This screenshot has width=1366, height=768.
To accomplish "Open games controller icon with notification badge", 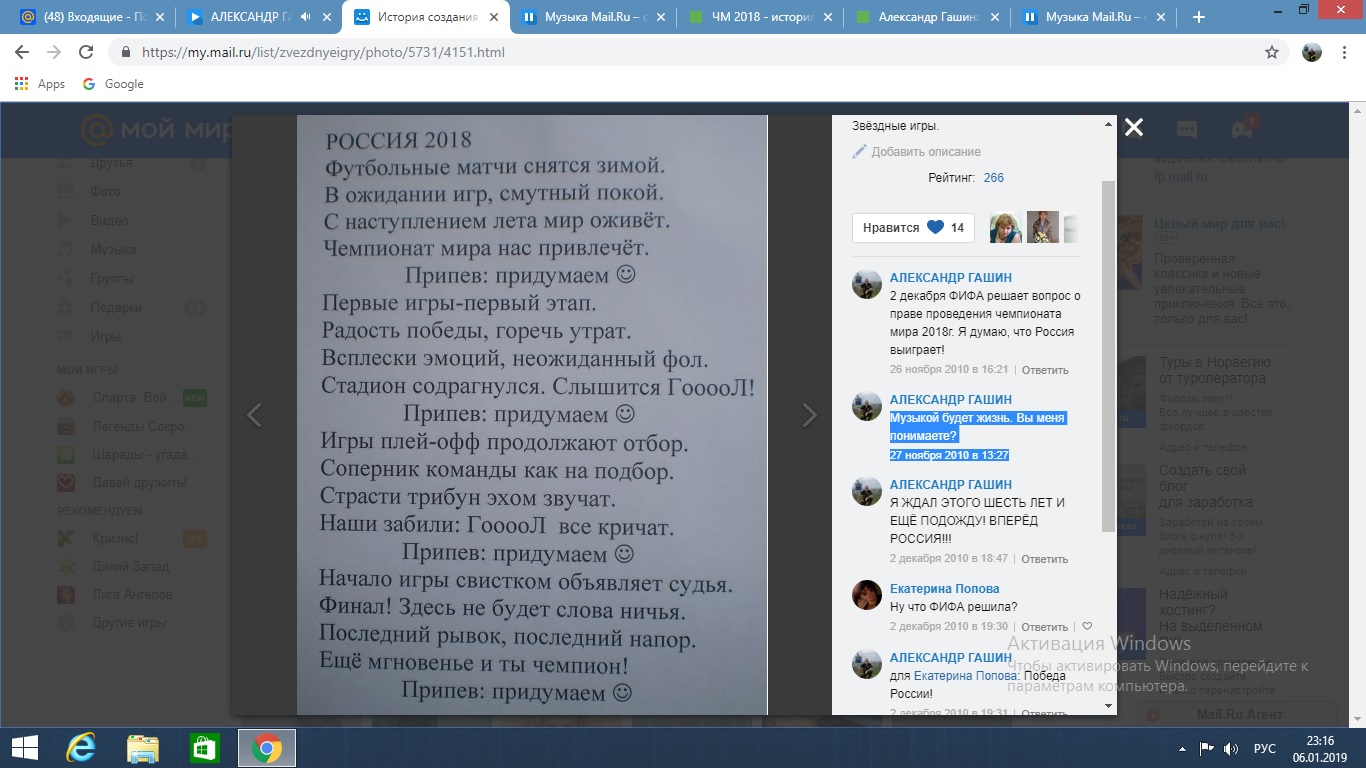I will pyautogui.click(x=1242, y=128).
